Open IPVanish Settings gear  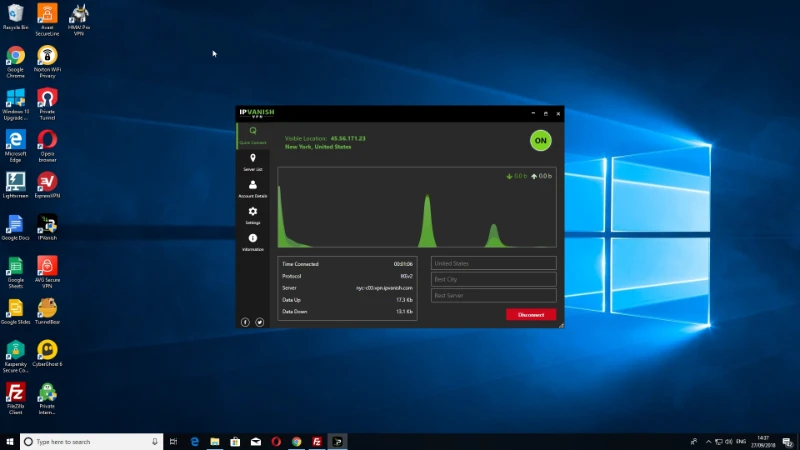(x=253, y=214)
